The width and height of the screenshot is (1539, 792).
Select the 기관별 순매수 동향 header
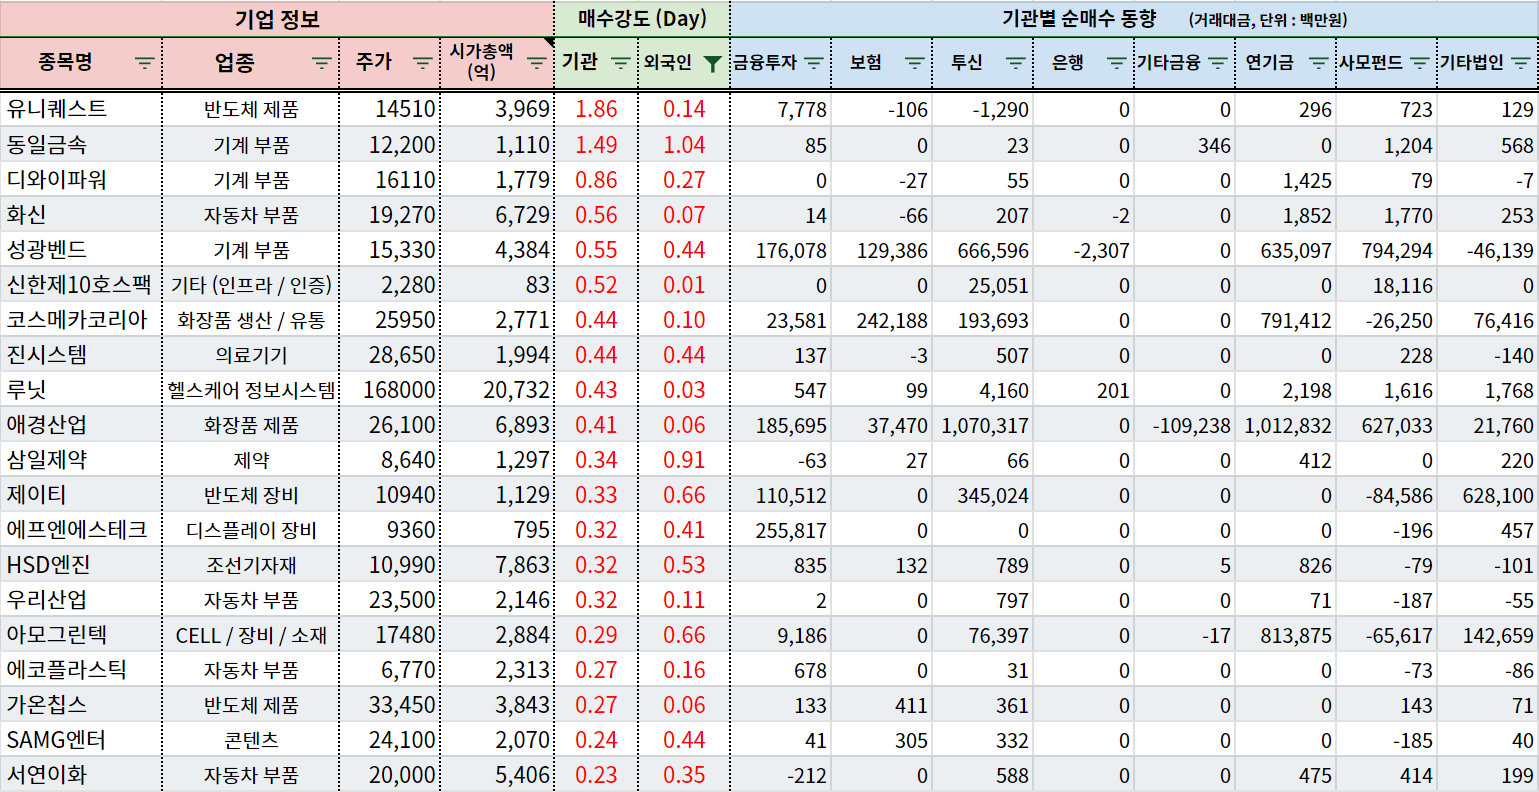coord(1134,19)
